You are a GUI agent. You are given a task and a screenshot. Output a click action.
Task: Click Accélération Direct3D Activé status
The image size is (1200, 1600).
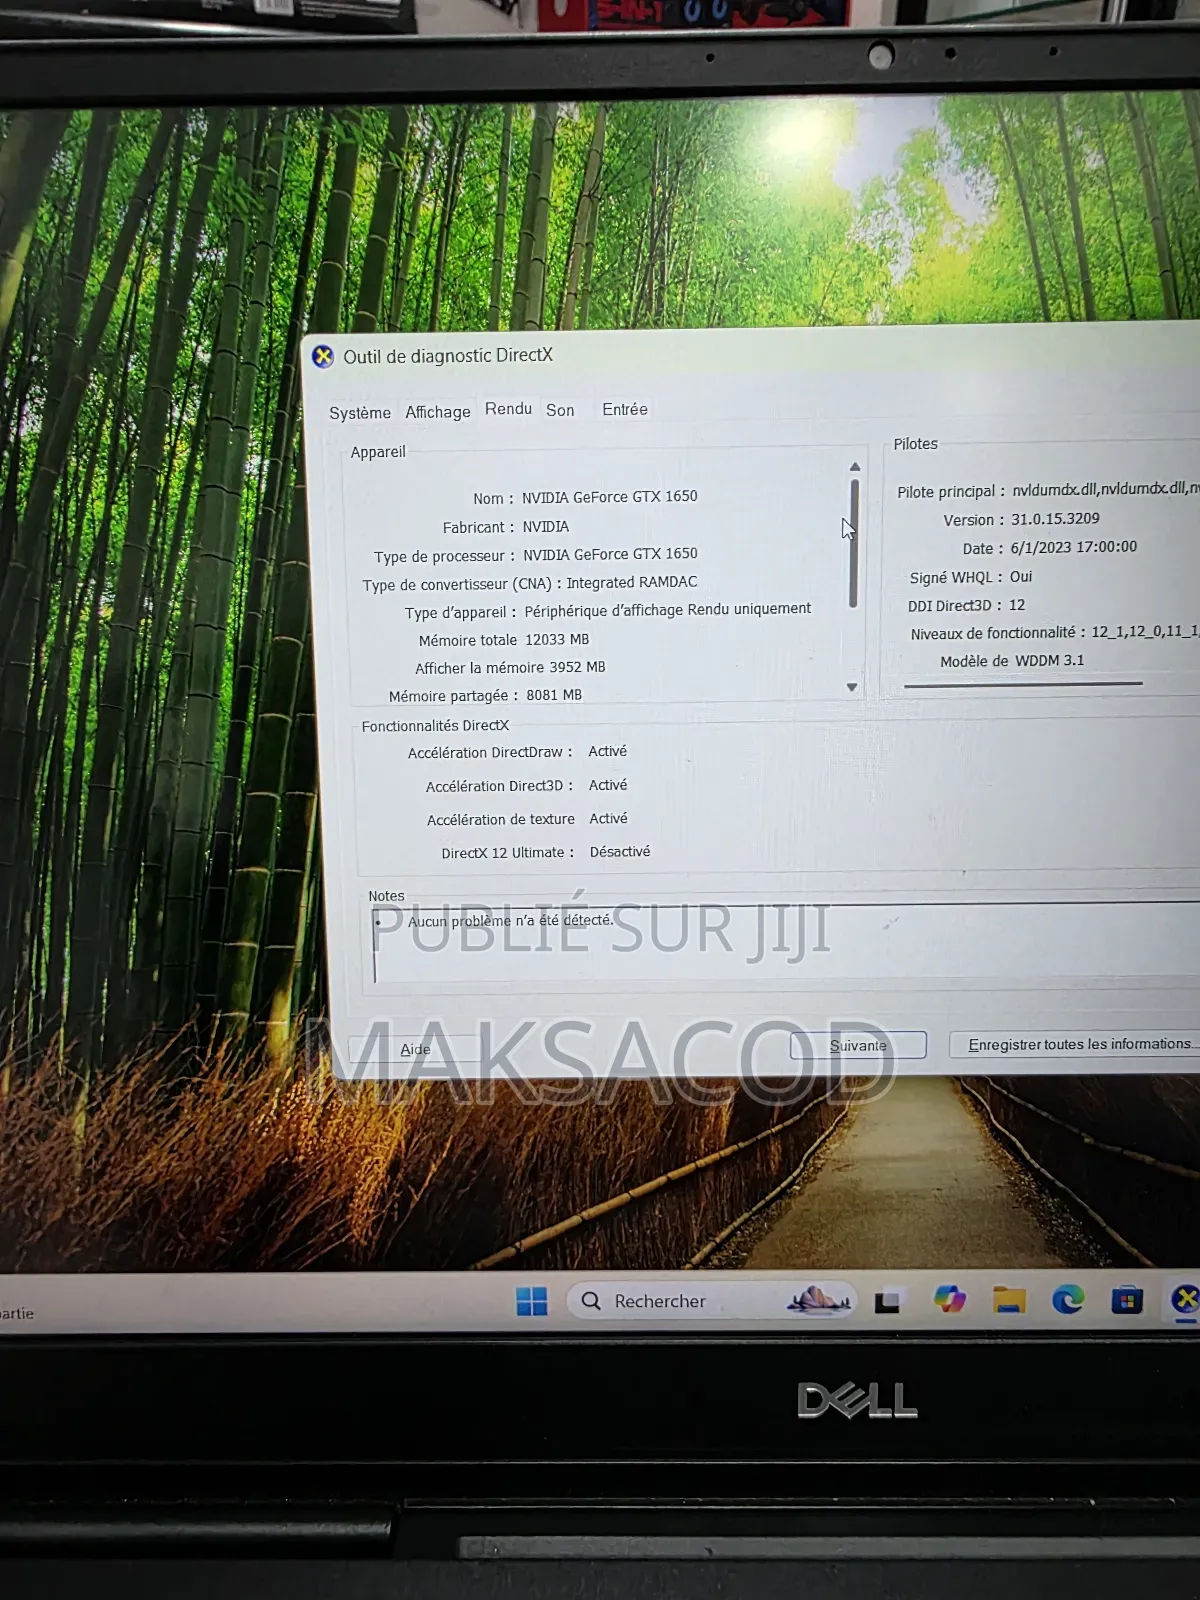pyautogui.click(x=608, y=785)
